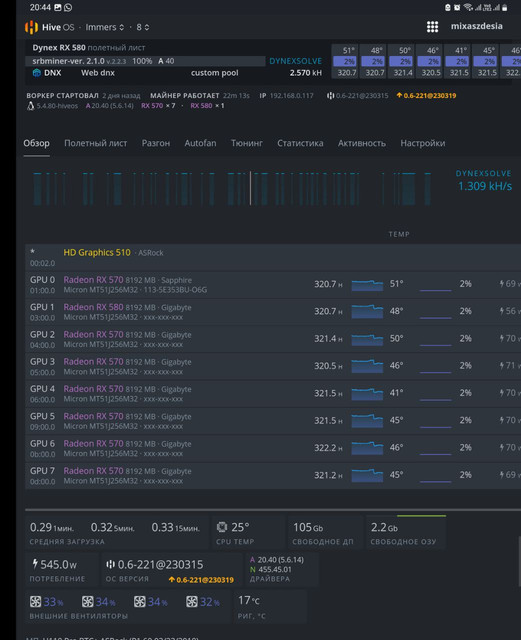This screenshot has height=640, width=521.
Task: Click the Linux penguin kernel icon
Action: coord(31,106)
